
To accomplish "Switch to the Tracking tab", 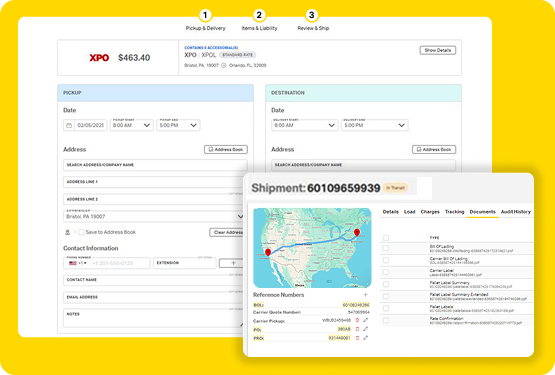I will click(x=454, y=212).
